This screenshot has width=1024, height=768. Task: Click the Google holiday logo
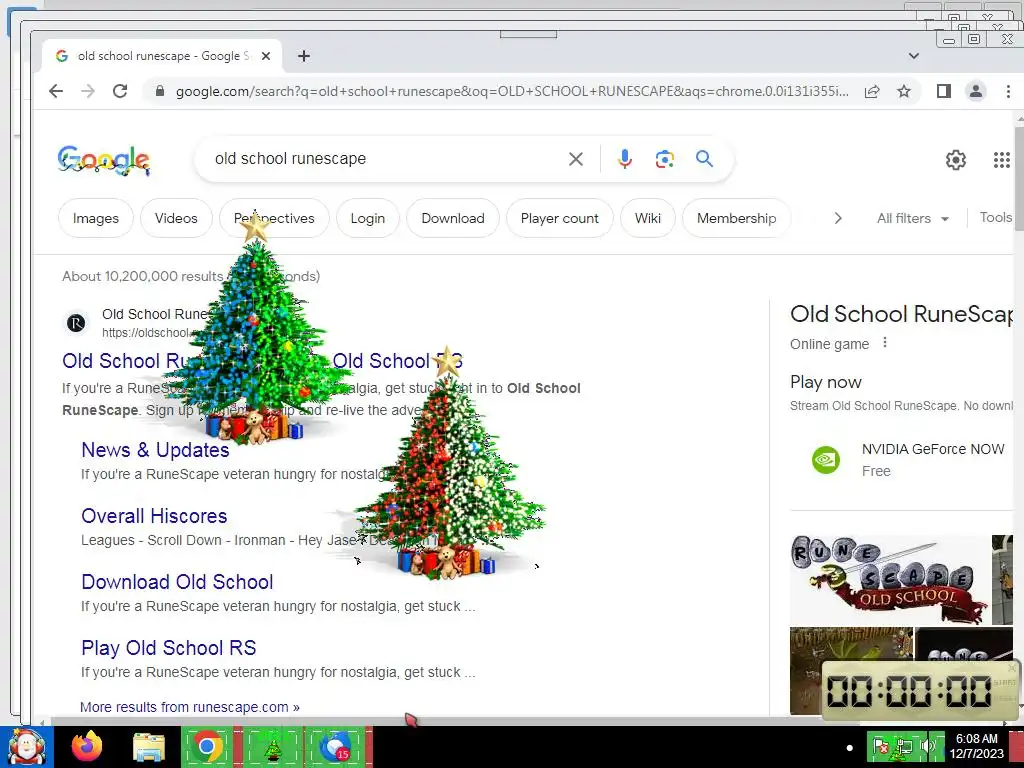pos(104,160)
